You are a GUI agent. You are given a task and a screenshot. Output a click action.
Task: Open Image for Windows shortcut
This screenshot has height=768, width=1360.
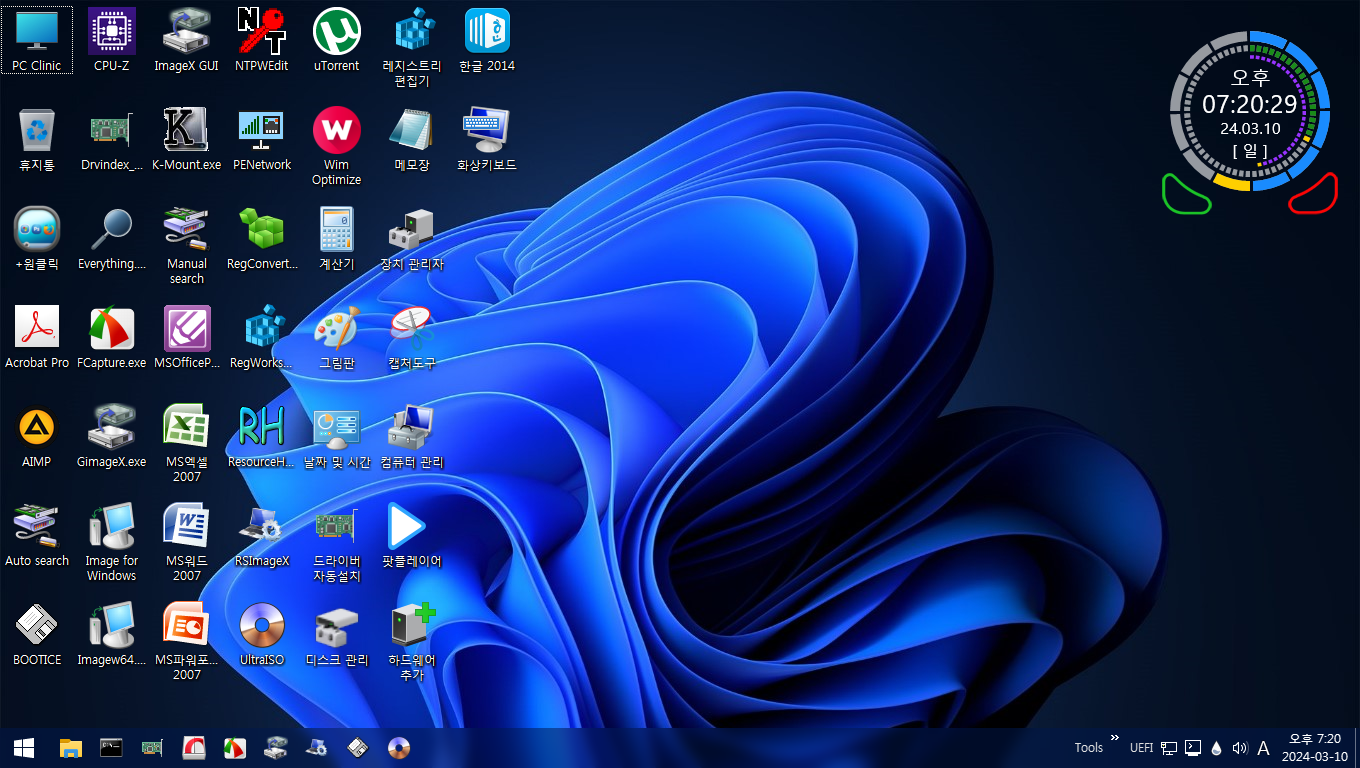[x=112, y=543]
